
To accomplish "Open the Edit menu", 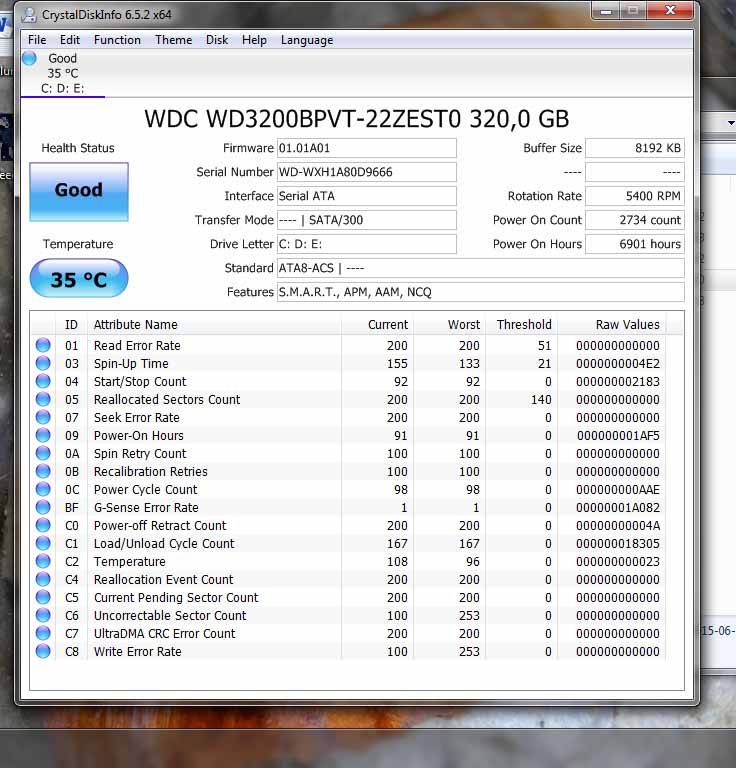I will point(70,40).
